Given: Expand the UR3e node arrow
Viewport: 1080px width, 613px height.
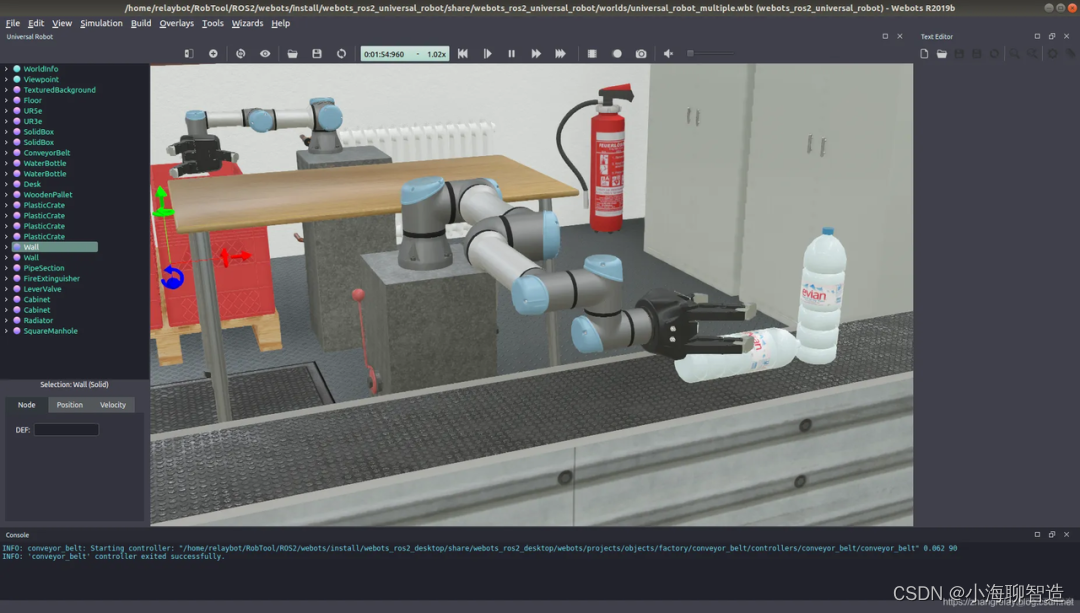Looking at the screenshot, I should [6, 121].
